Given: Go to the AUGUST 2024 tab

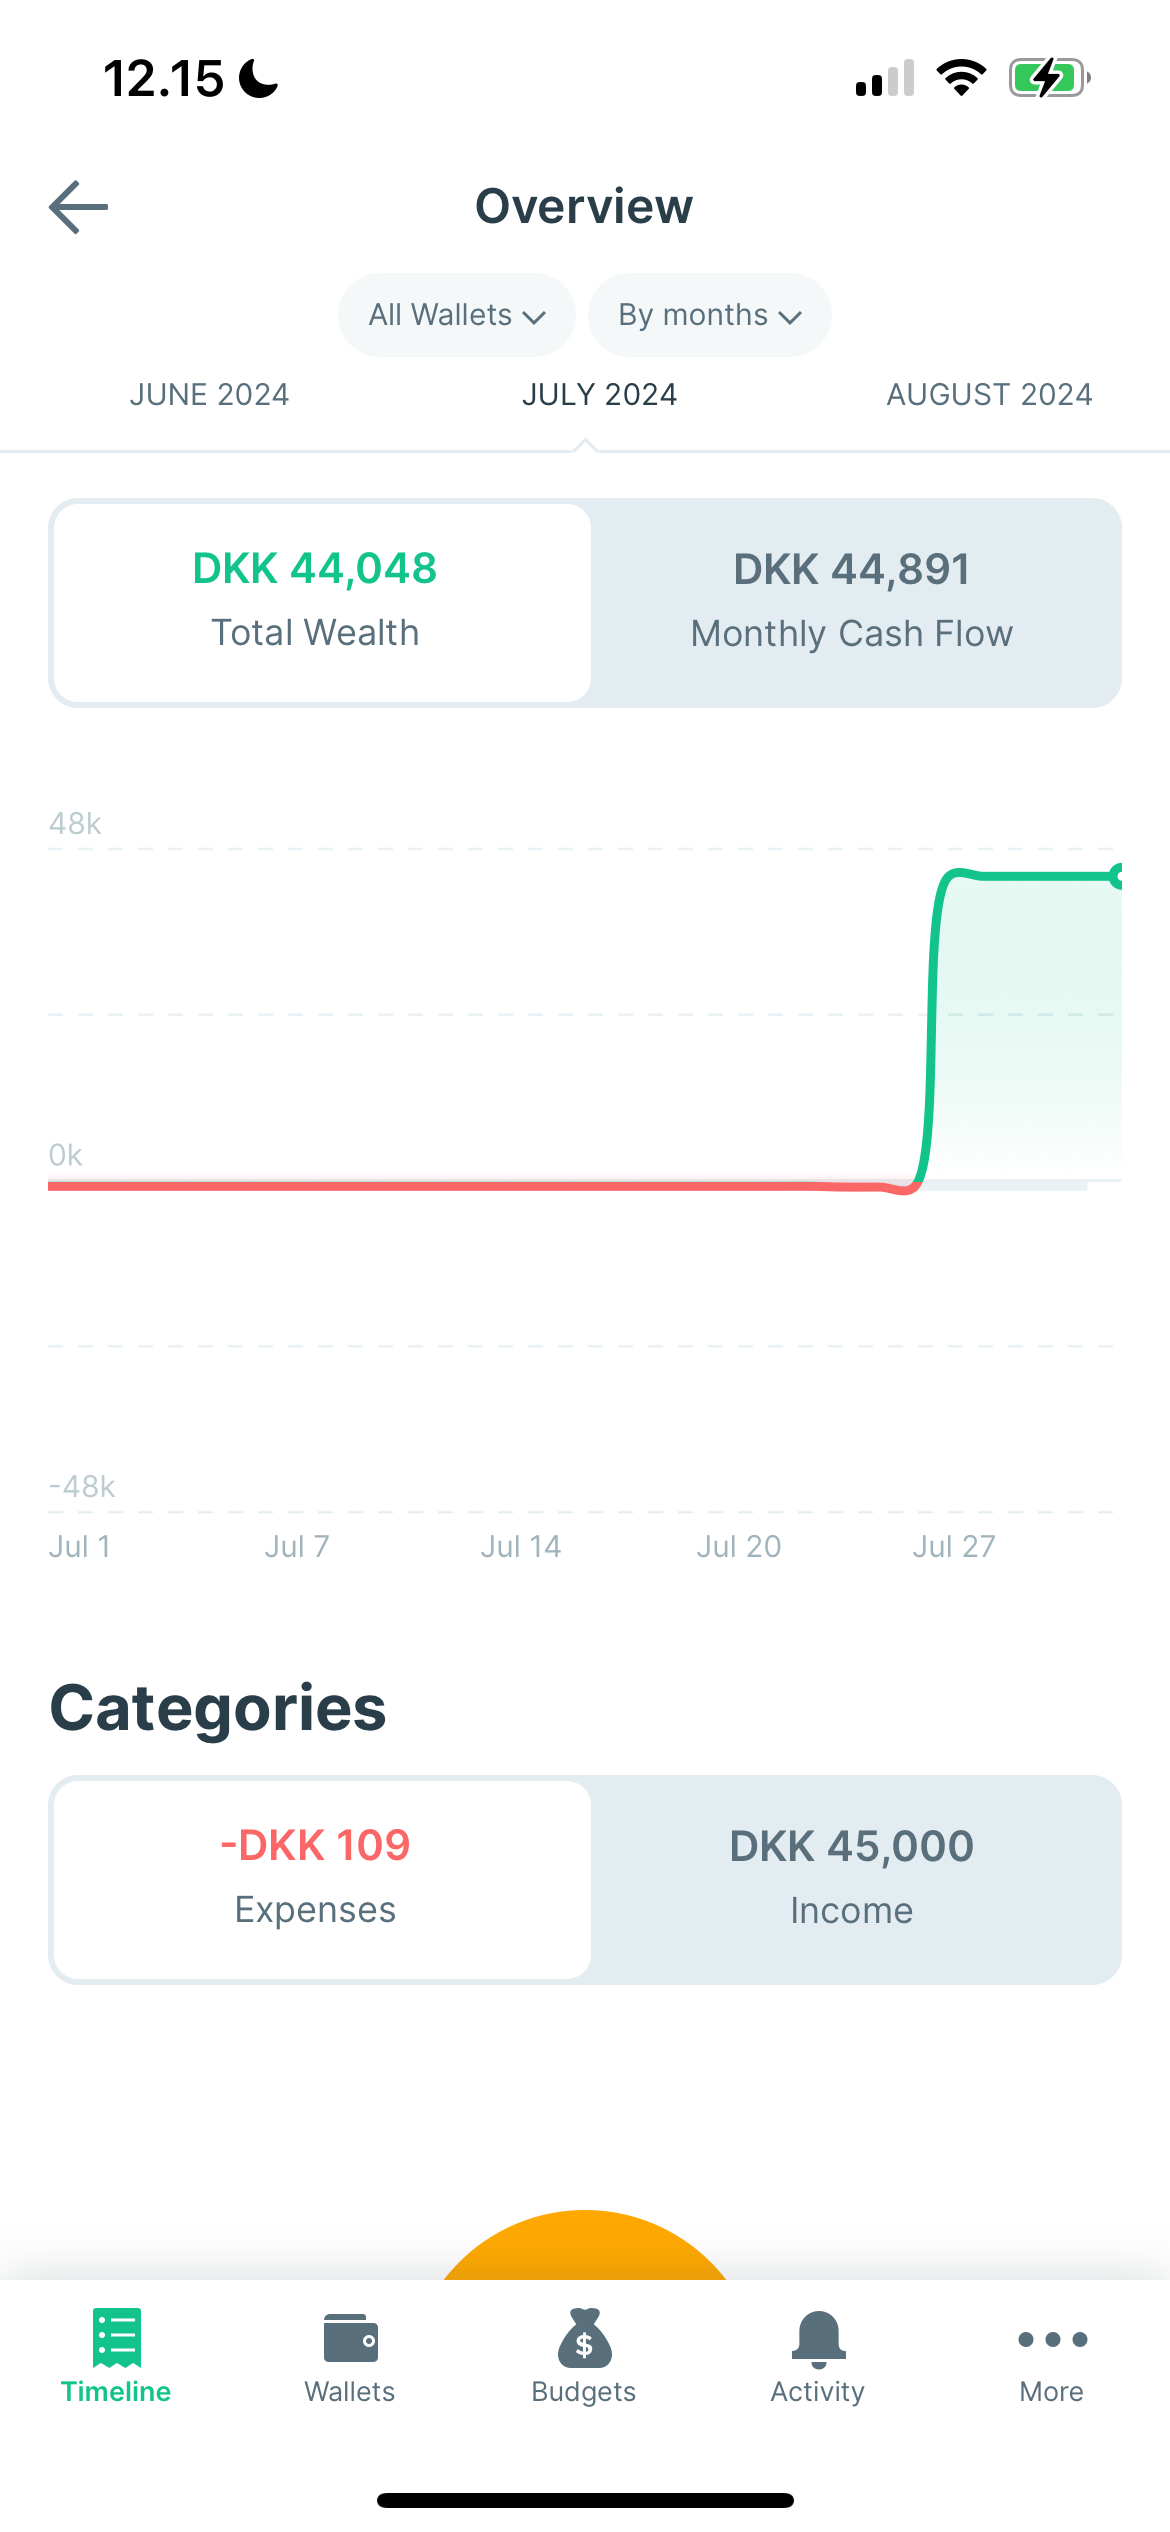Looking at the screenshot, I should tap(989, 395).
